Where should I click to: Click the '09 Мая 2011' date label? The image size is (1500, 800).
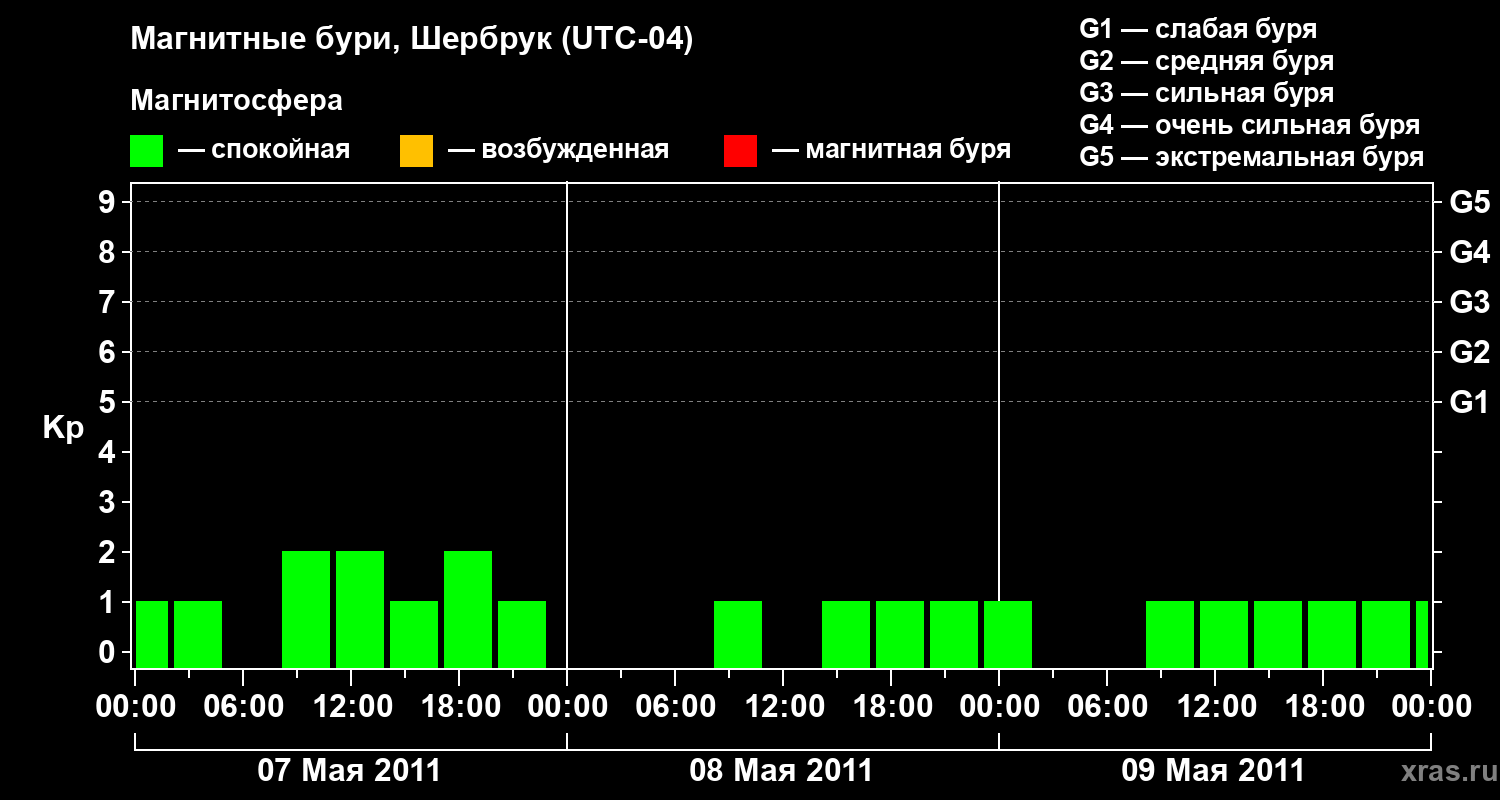click(1213, 770)
